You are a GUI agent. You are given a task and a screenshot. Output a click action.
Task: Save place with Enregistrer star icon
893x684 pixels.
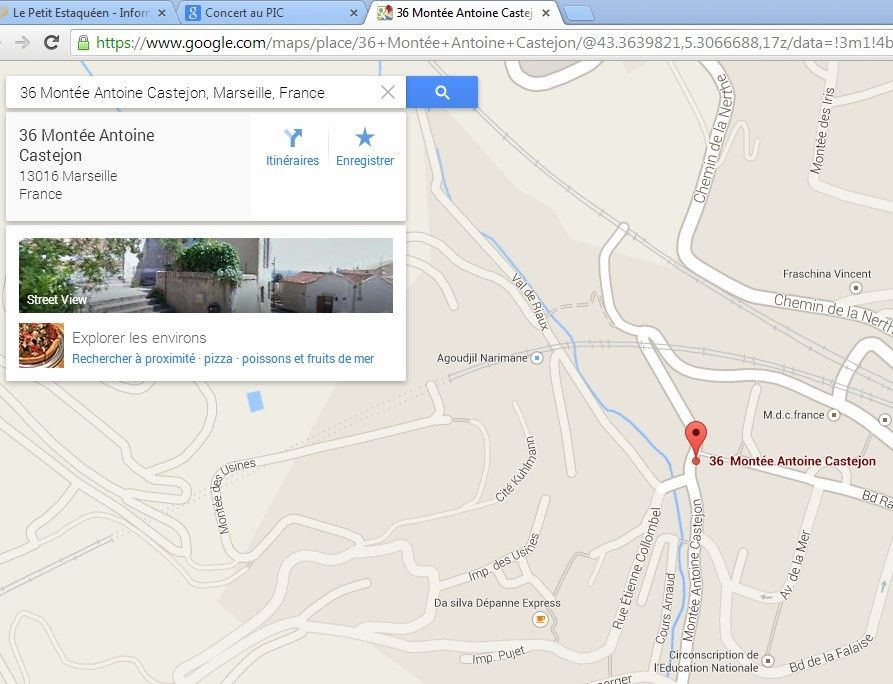point(364,137)
